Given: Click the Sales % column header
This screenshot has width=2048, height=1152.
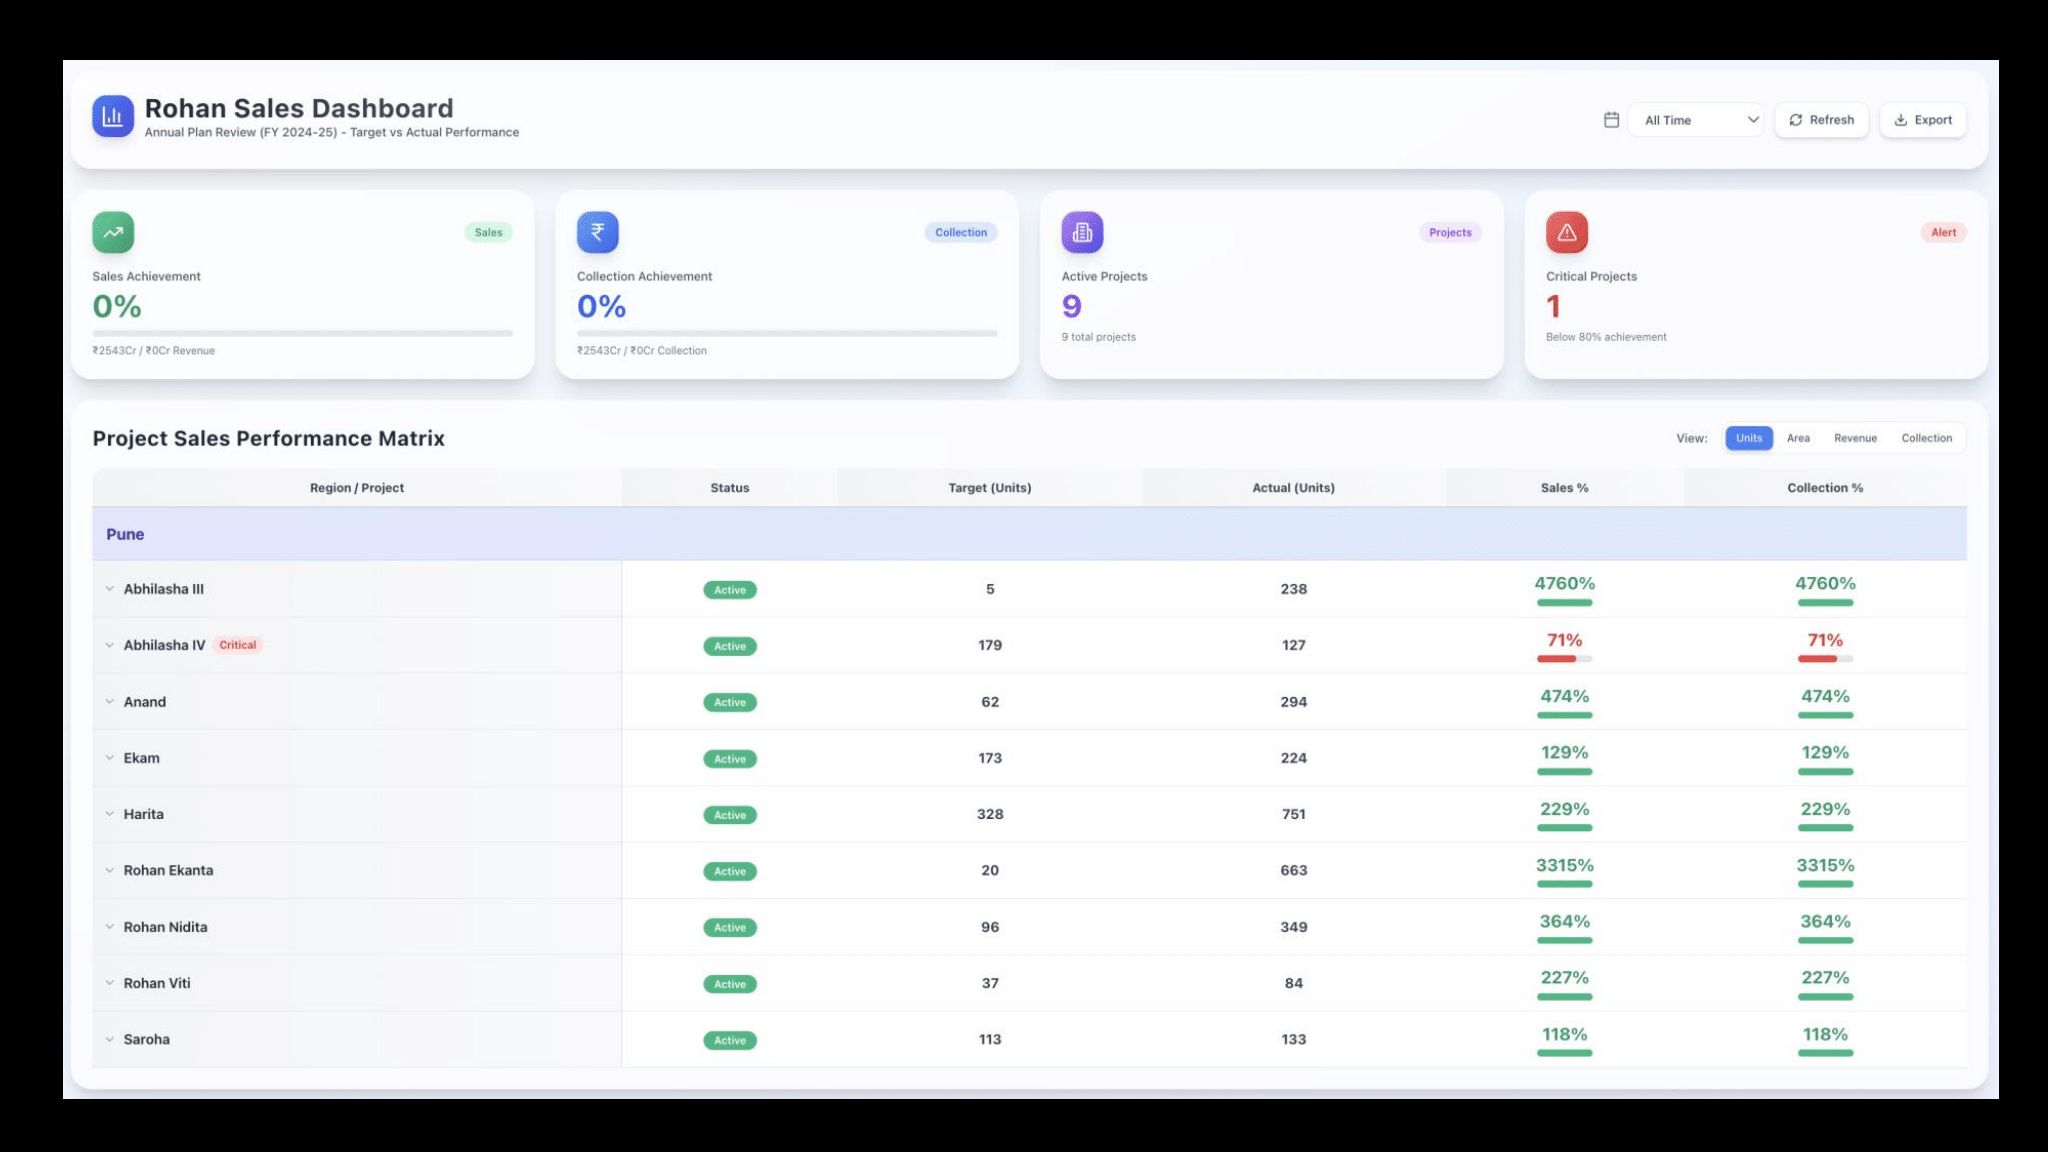Looking at the screenshot, I should pos(1564,488).
